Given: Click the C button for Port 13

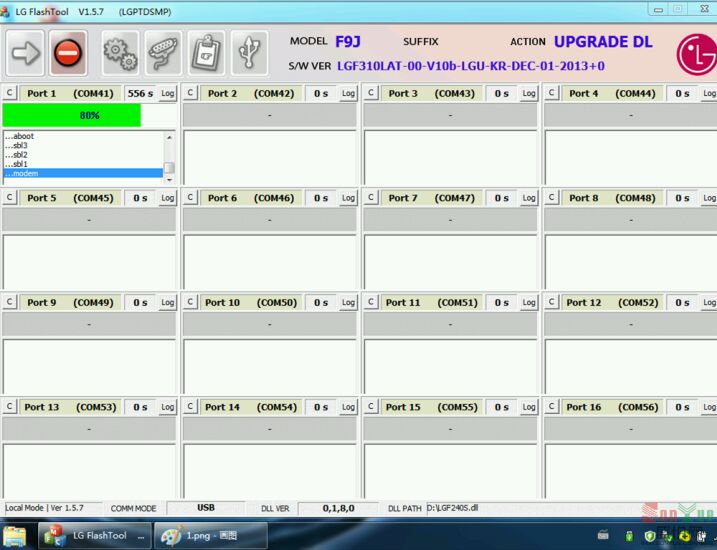Looking at the screenshot, I should [10, 406].
